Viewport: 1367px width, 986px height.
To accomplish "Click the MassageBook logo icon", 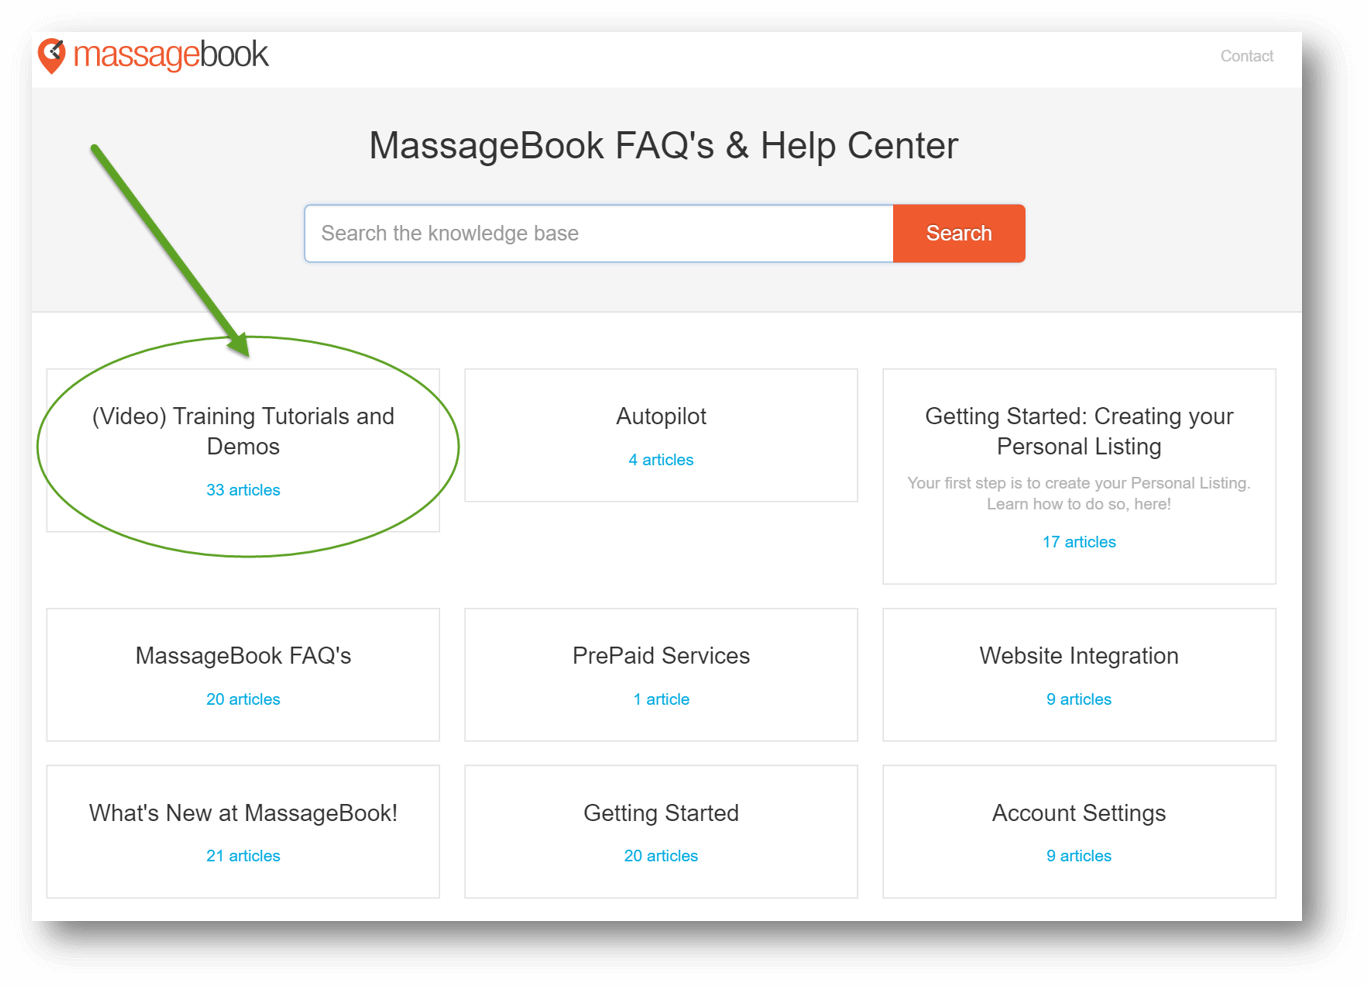I will 52,56.
